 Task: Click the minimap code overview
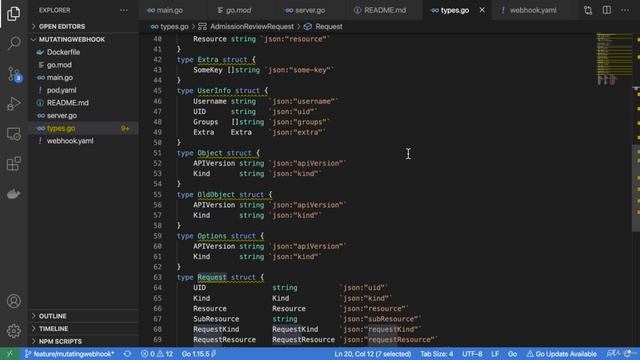[x=614, y=59]
